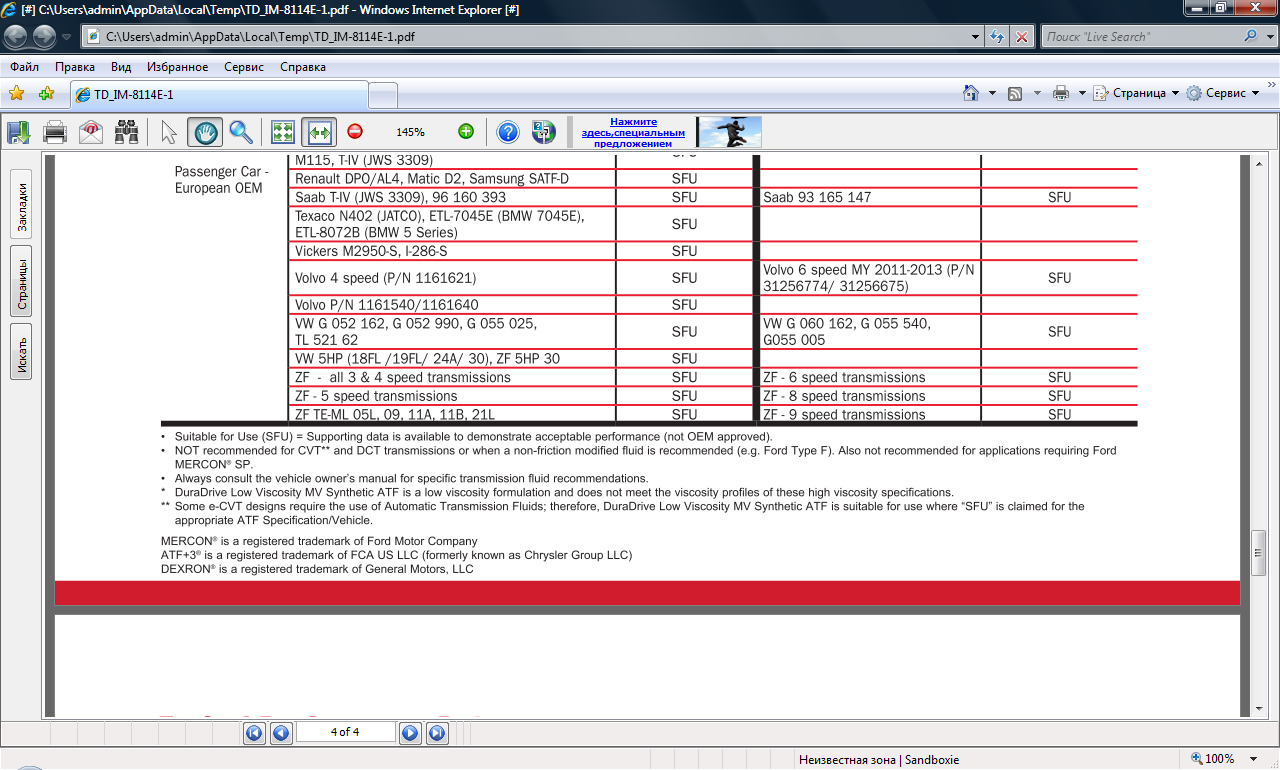Open the Избранное menu
This screenshot has height=770, width=1280.
click(x=177, y=67)
